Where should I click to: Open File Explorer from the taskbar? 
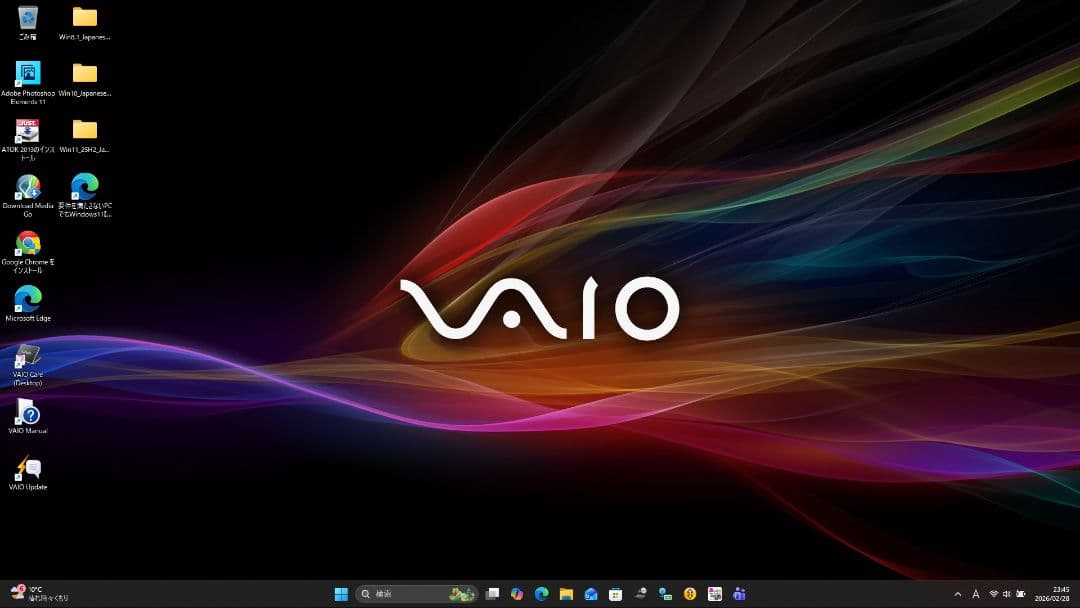(566, 594)
